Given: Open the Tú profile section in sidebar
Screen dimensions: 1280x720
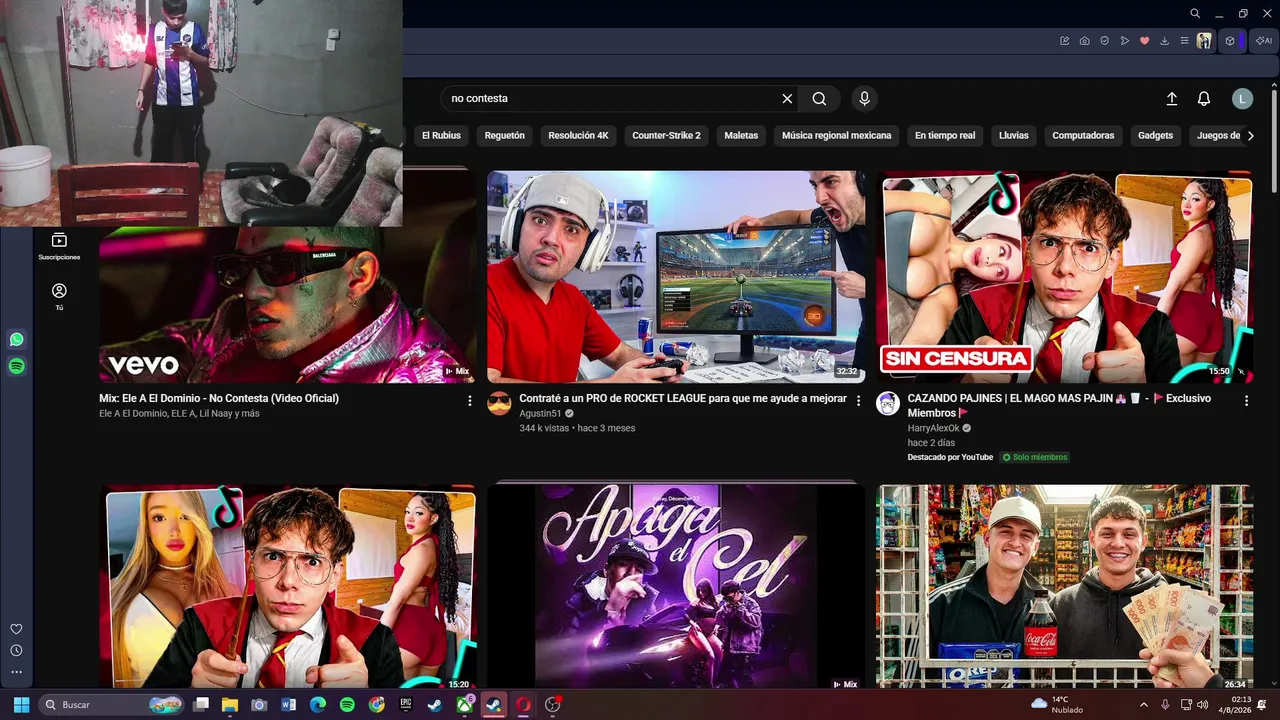Looking at the screenshot, I should pyautogui.click(x=59, y=296).
